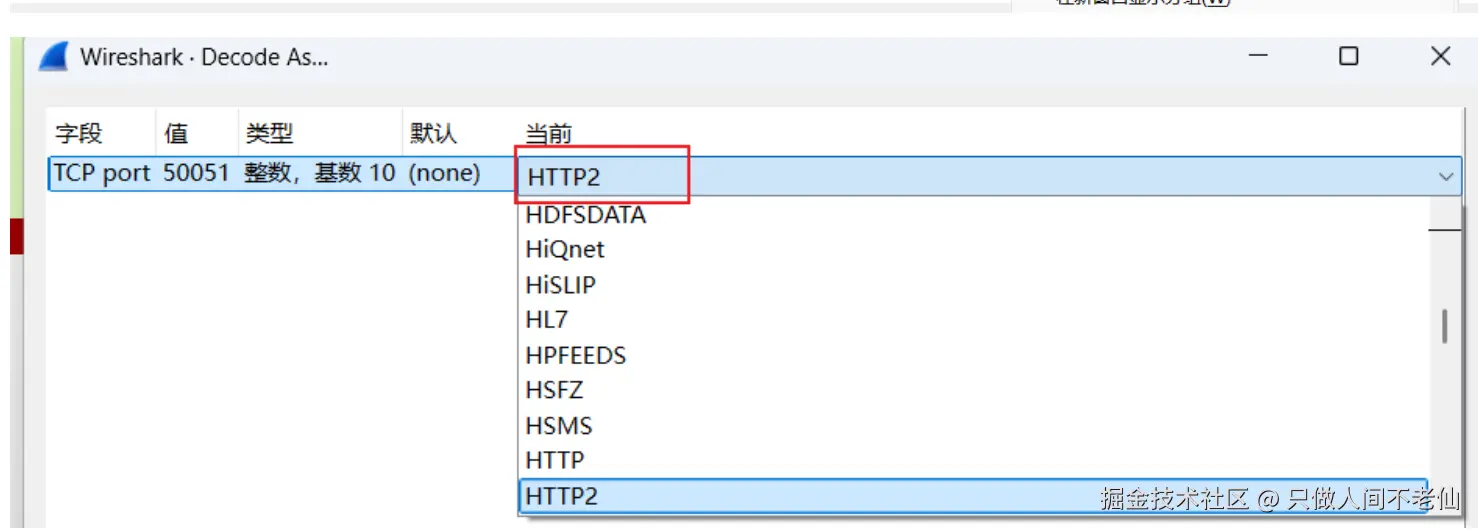Click the 整数，基数 10 type cell

320,173
